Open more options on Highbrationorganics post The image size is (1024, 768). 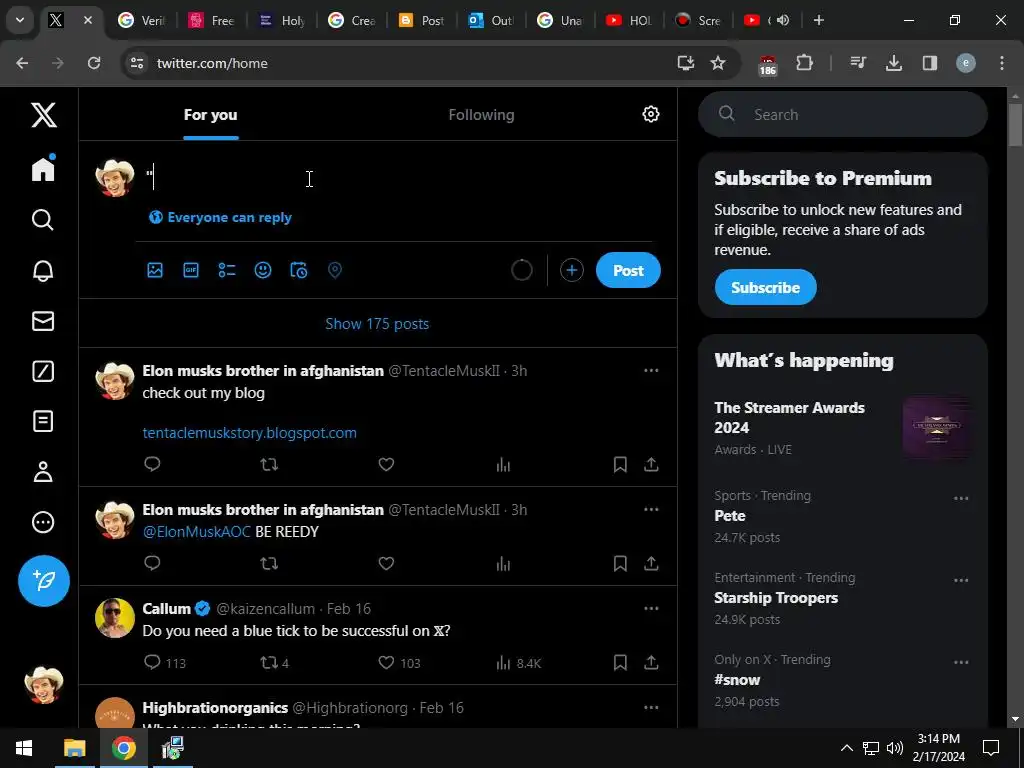coord(651,707)
